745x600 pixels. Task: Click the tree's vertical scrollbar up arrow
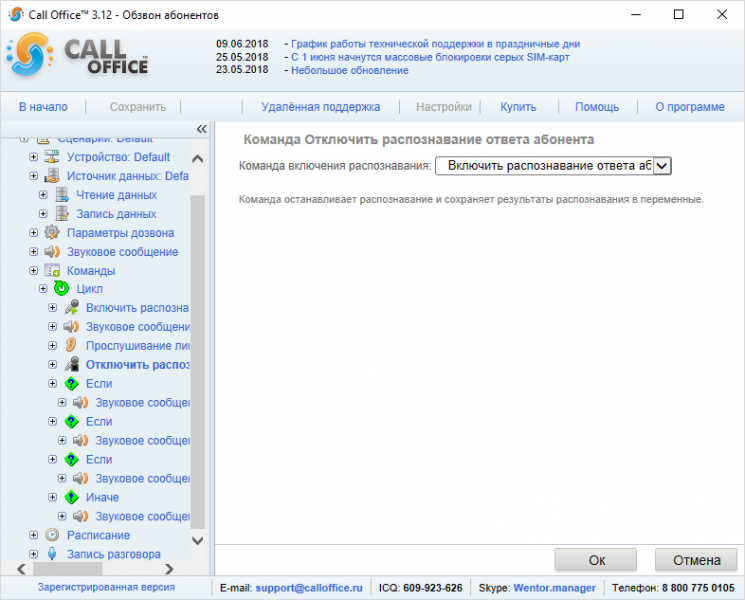[x=198, y=159]
